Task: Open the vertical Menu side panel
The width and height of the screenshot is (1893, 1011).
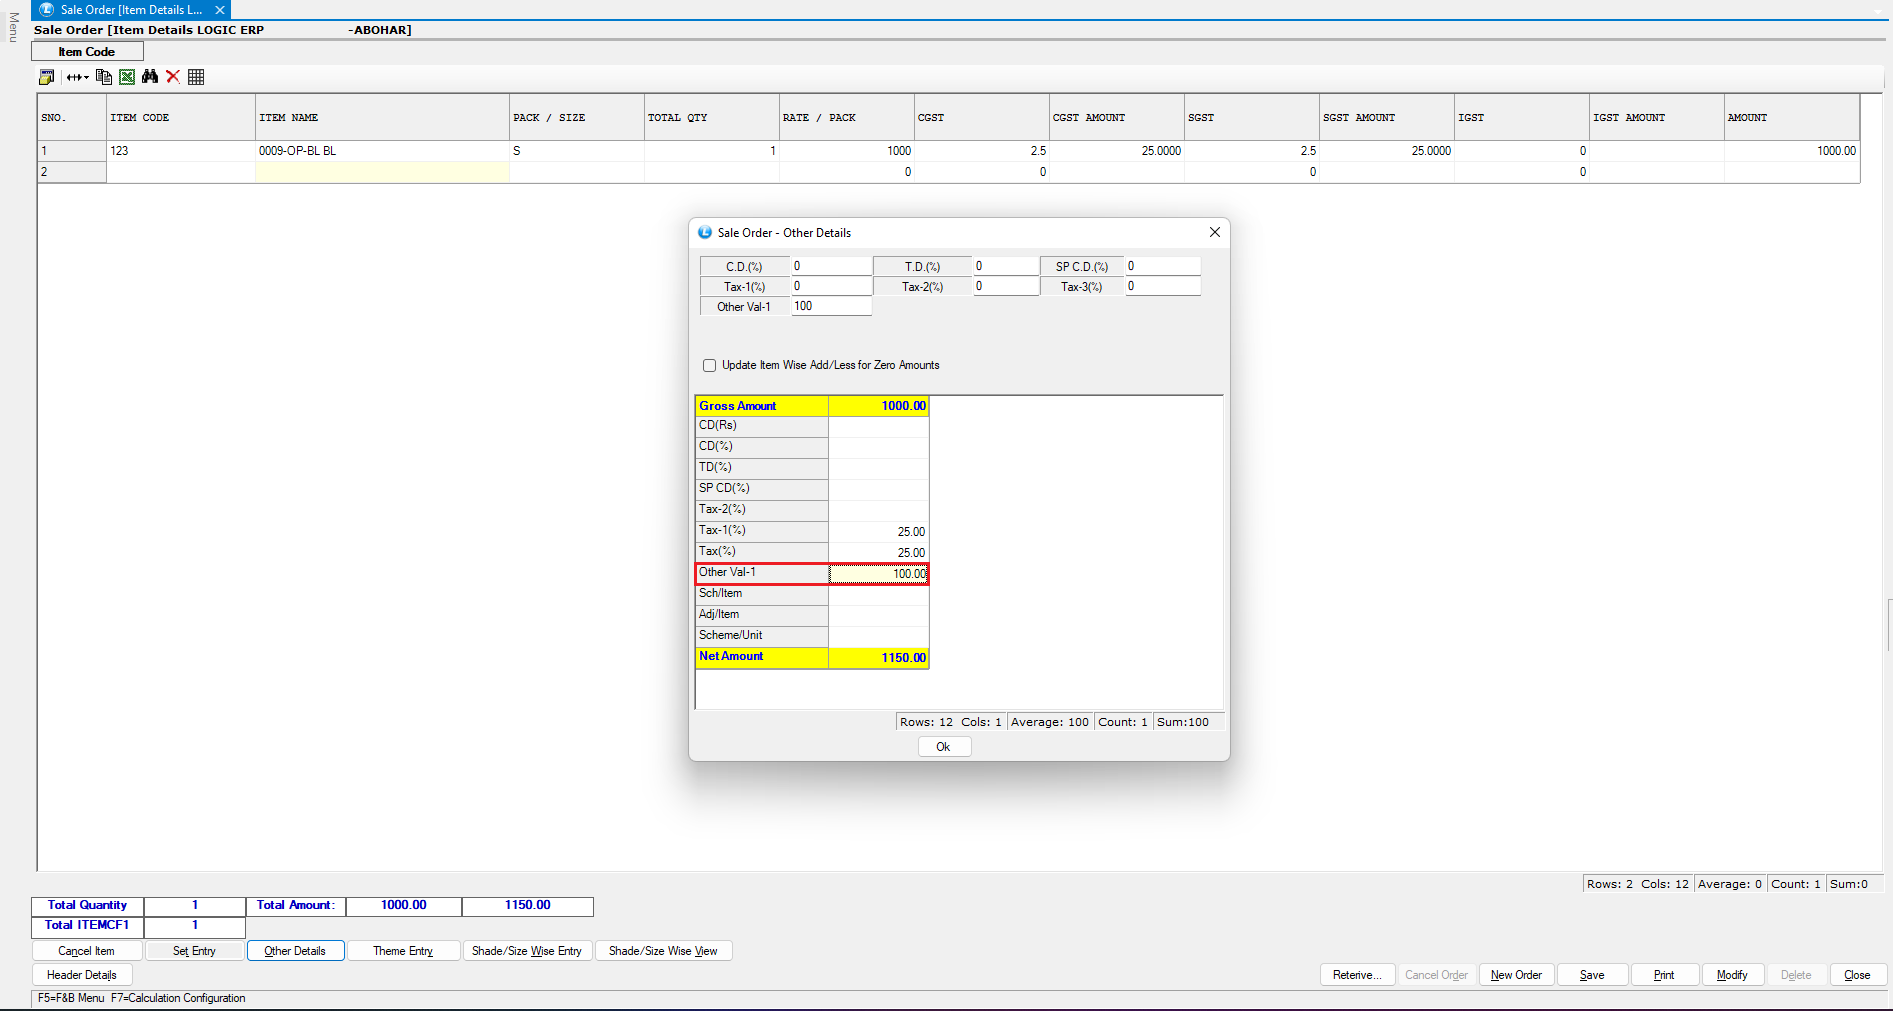Action: coord(13,27)
